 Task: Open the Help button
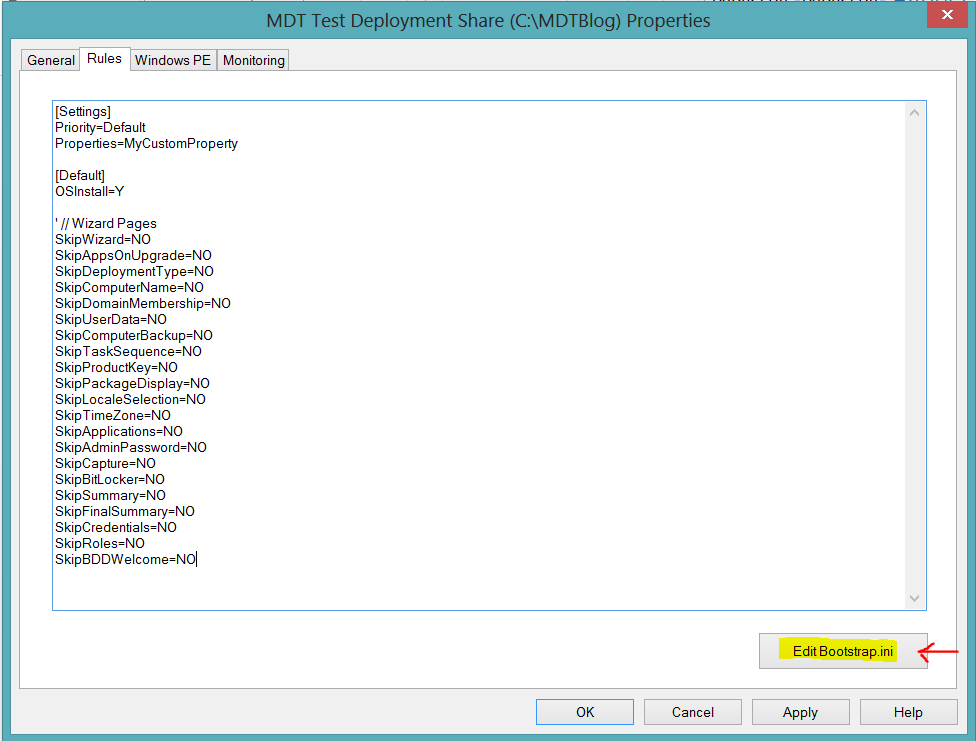(x=908, y=712)
